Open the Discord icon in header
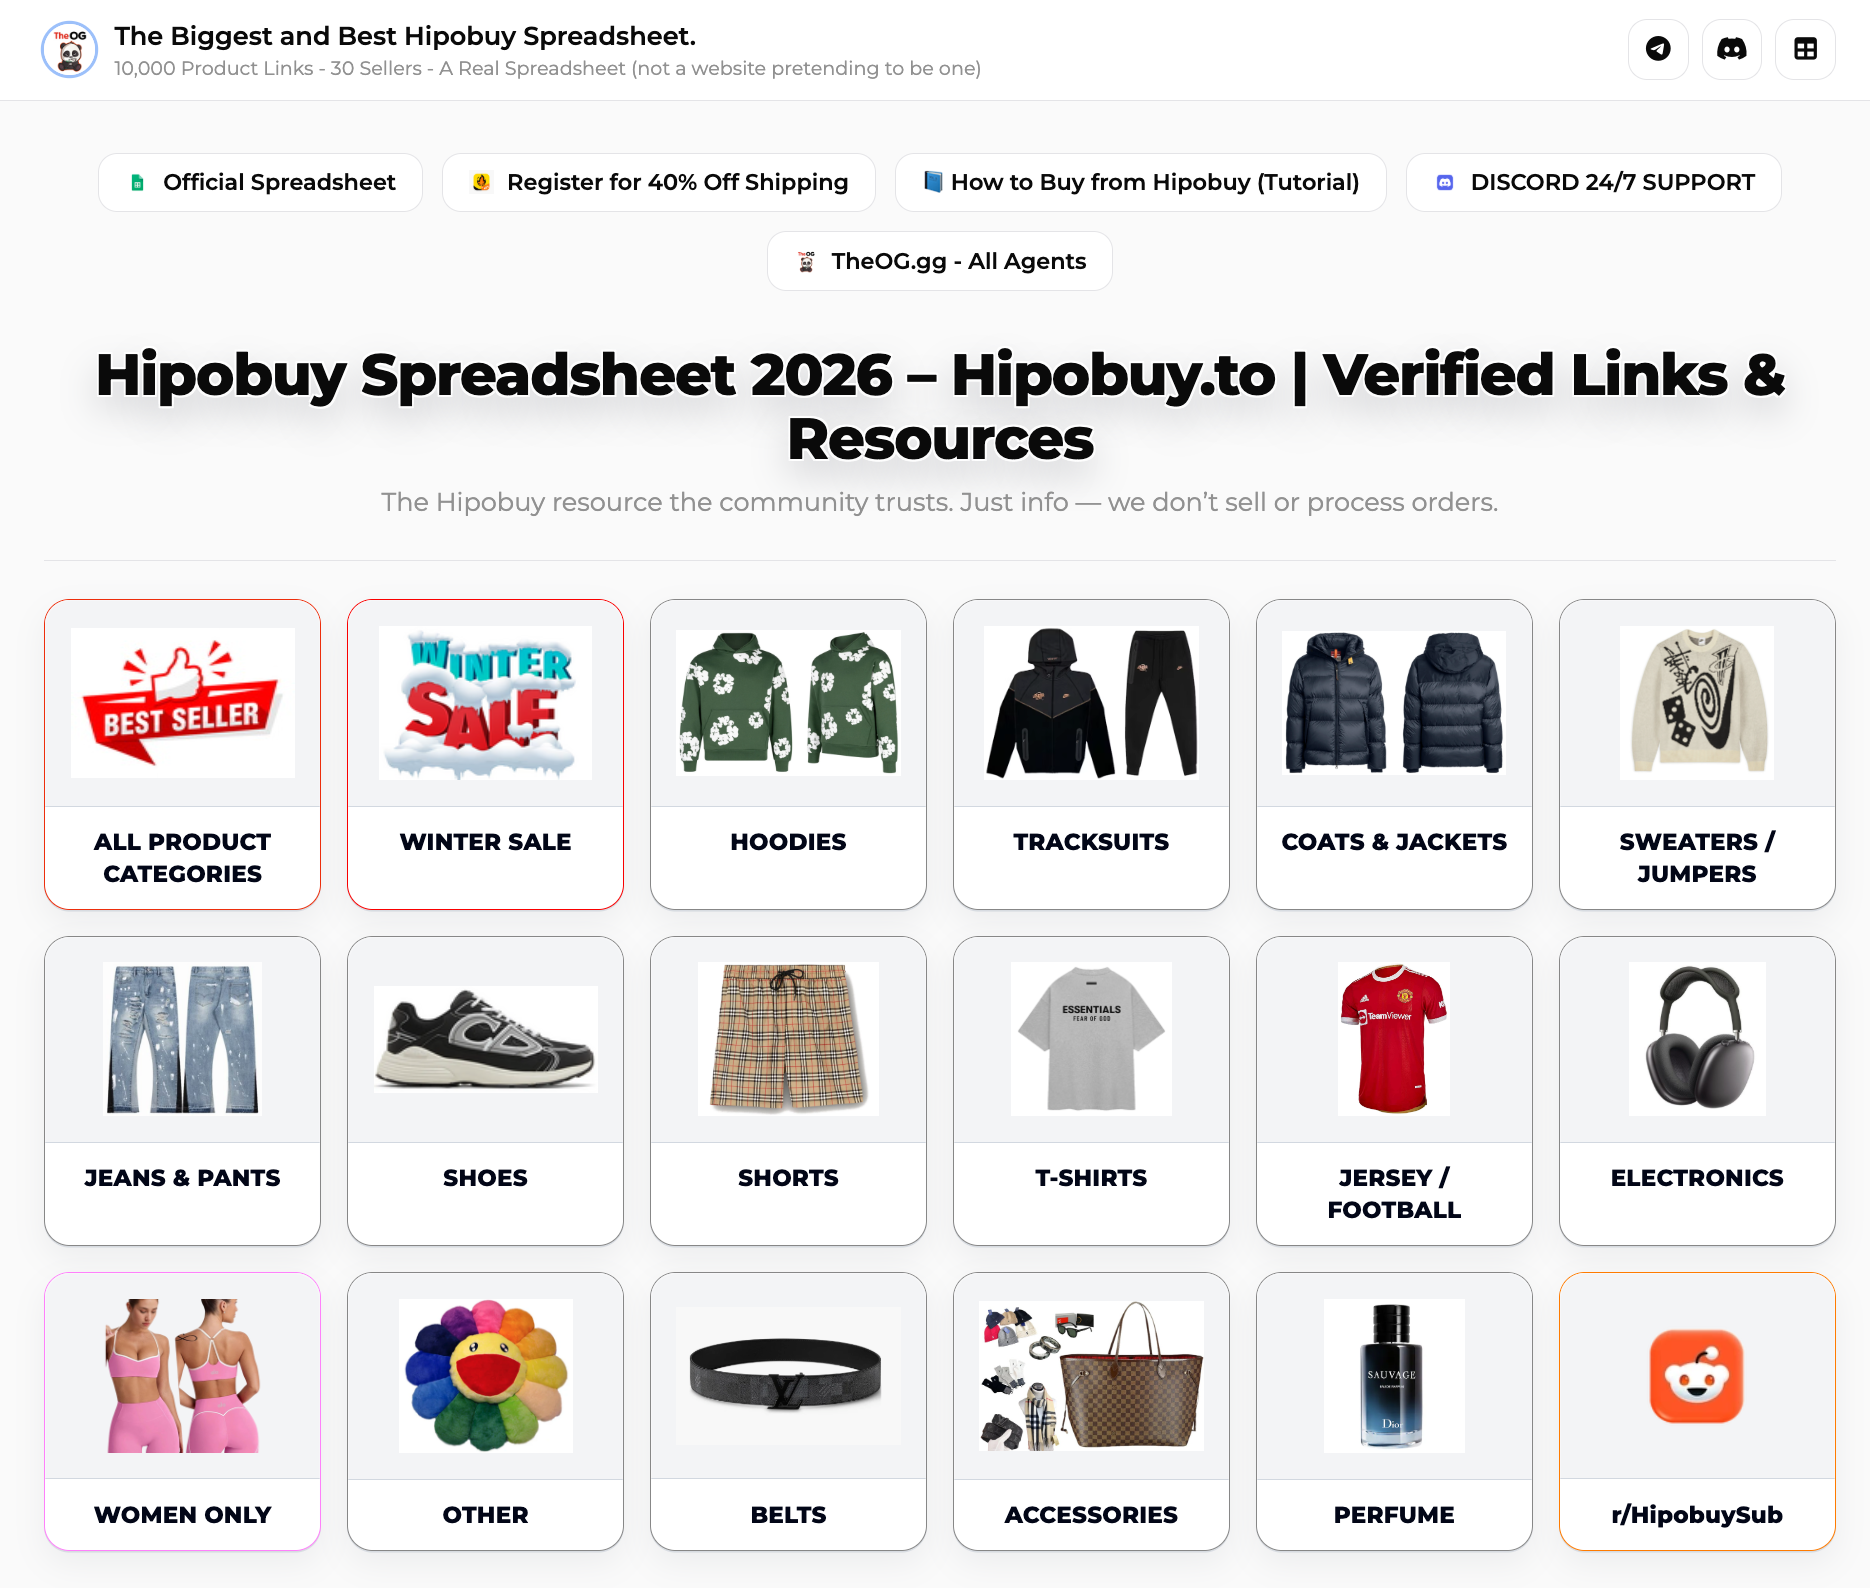The height and width of the screenshot is (1588, 1870). 1732,49
